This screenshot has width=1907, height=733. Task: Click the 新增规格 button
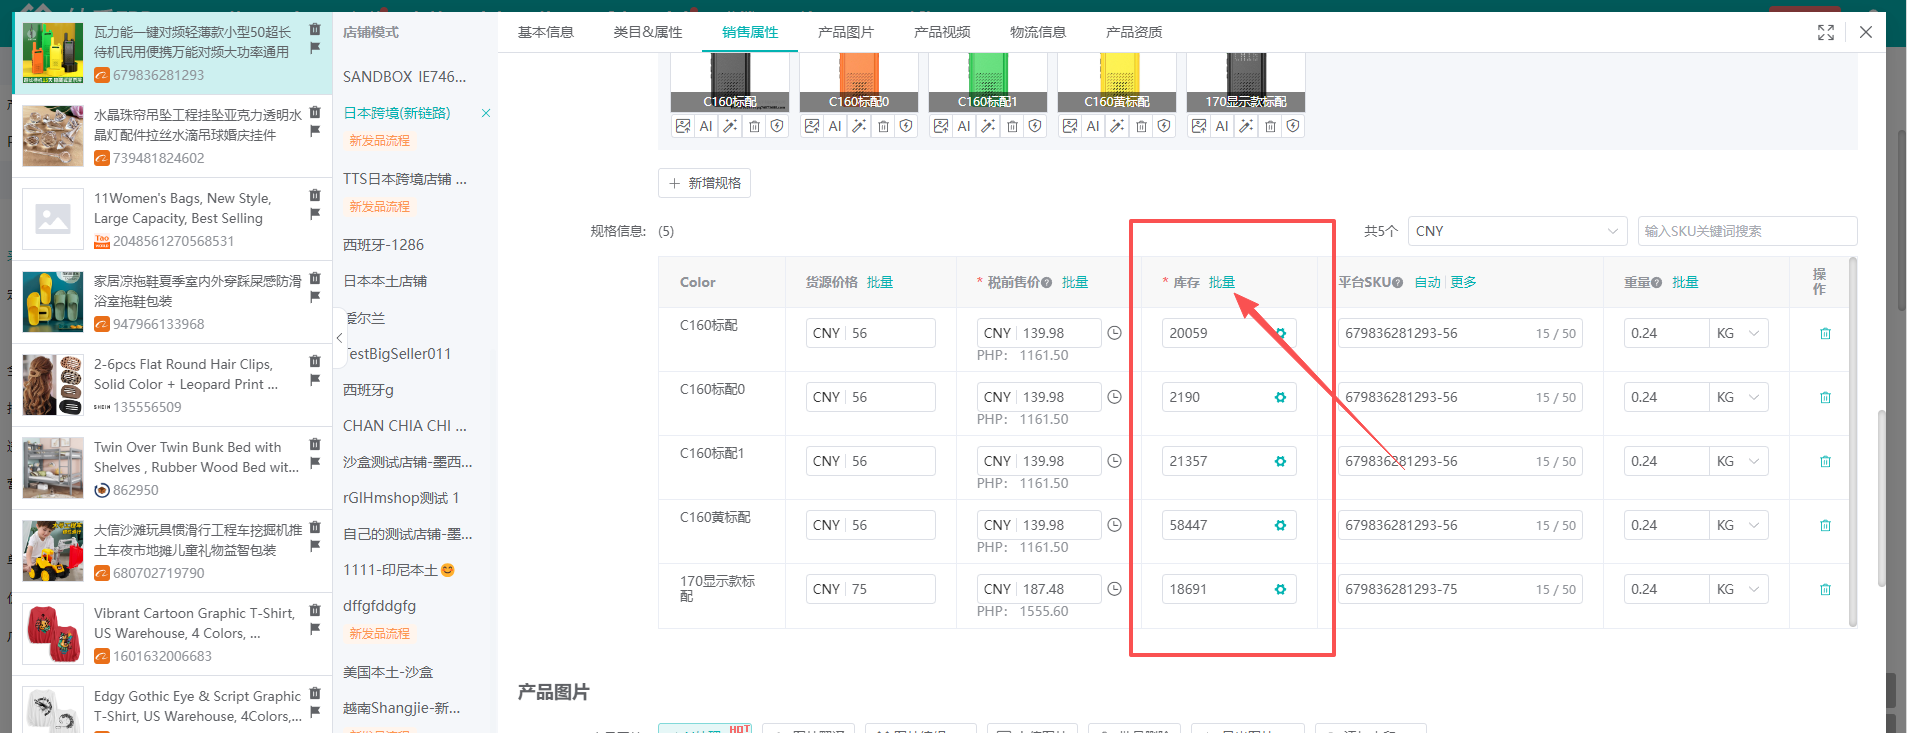coord(704,183)
